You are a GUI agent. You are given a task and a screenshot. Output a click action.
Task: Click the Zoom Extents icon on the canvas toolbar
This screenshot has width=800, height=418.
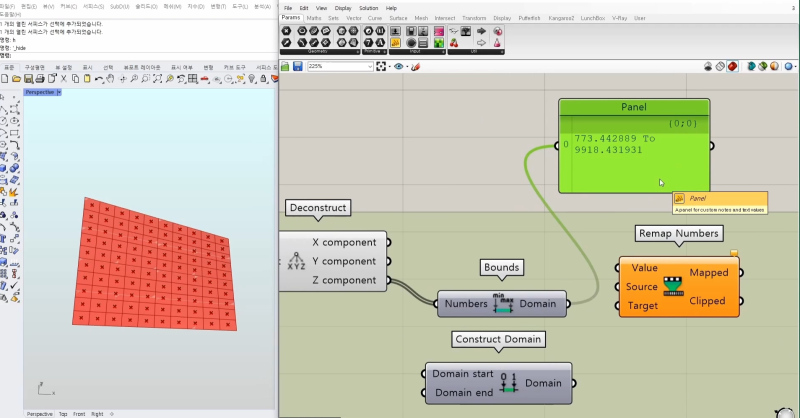pos(381,66)
